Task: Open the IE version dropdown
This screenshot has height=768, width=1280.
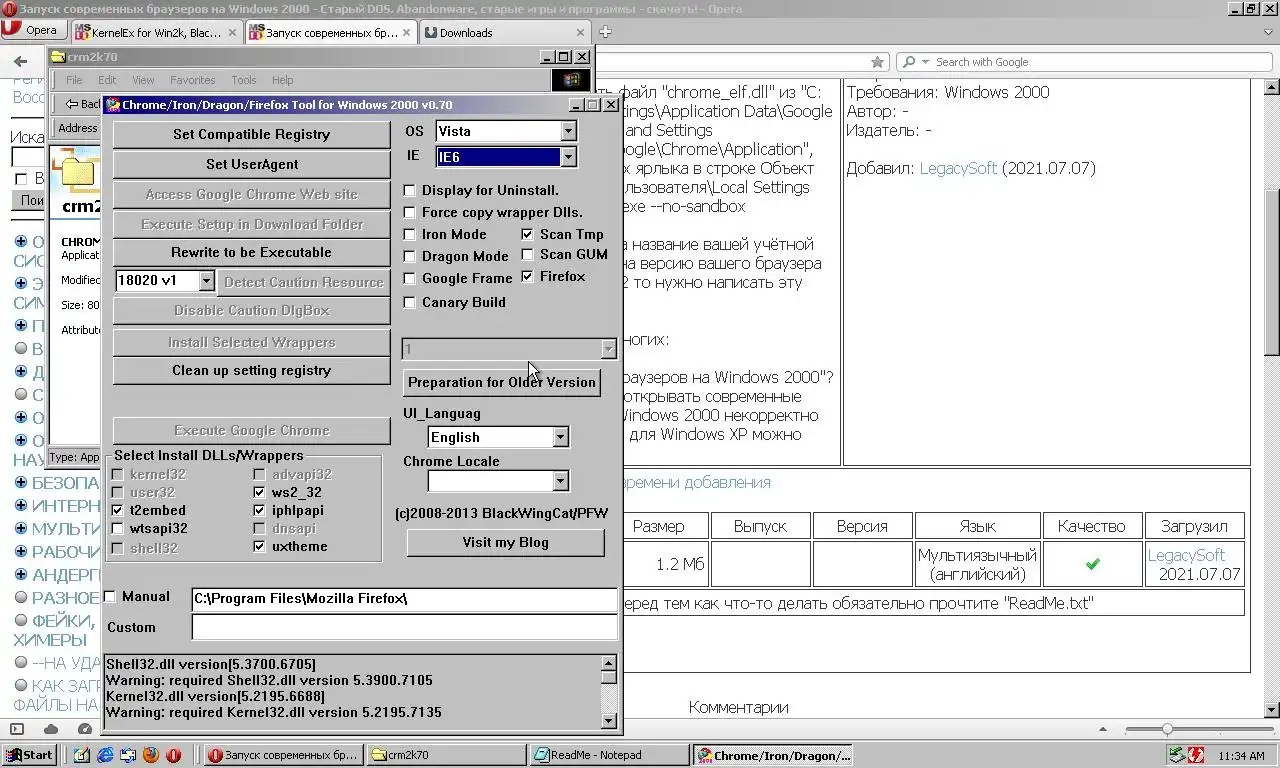Action: pos(568,157)
